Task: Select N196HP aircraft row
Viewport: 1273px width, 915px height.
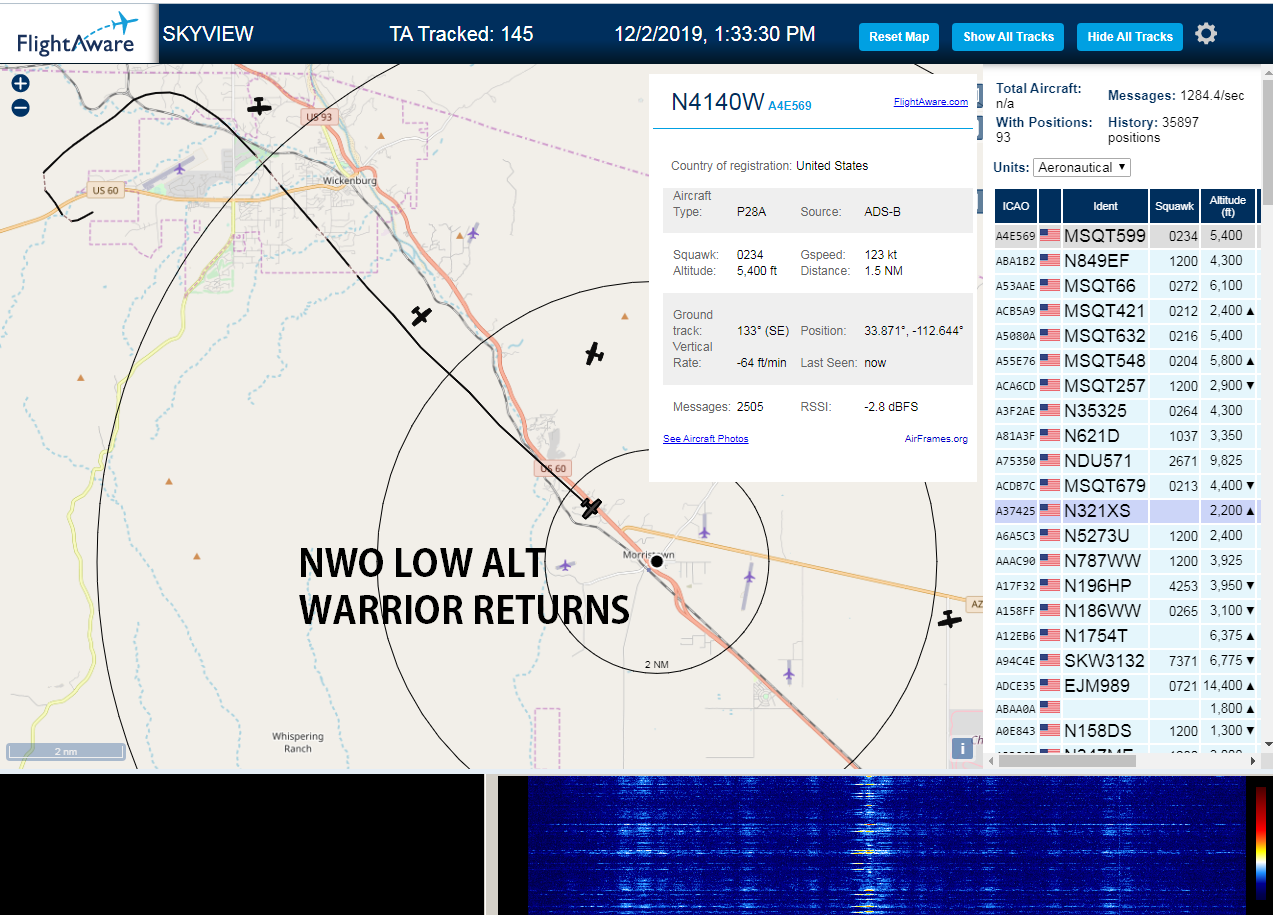Action: (x=1127, y=586)
